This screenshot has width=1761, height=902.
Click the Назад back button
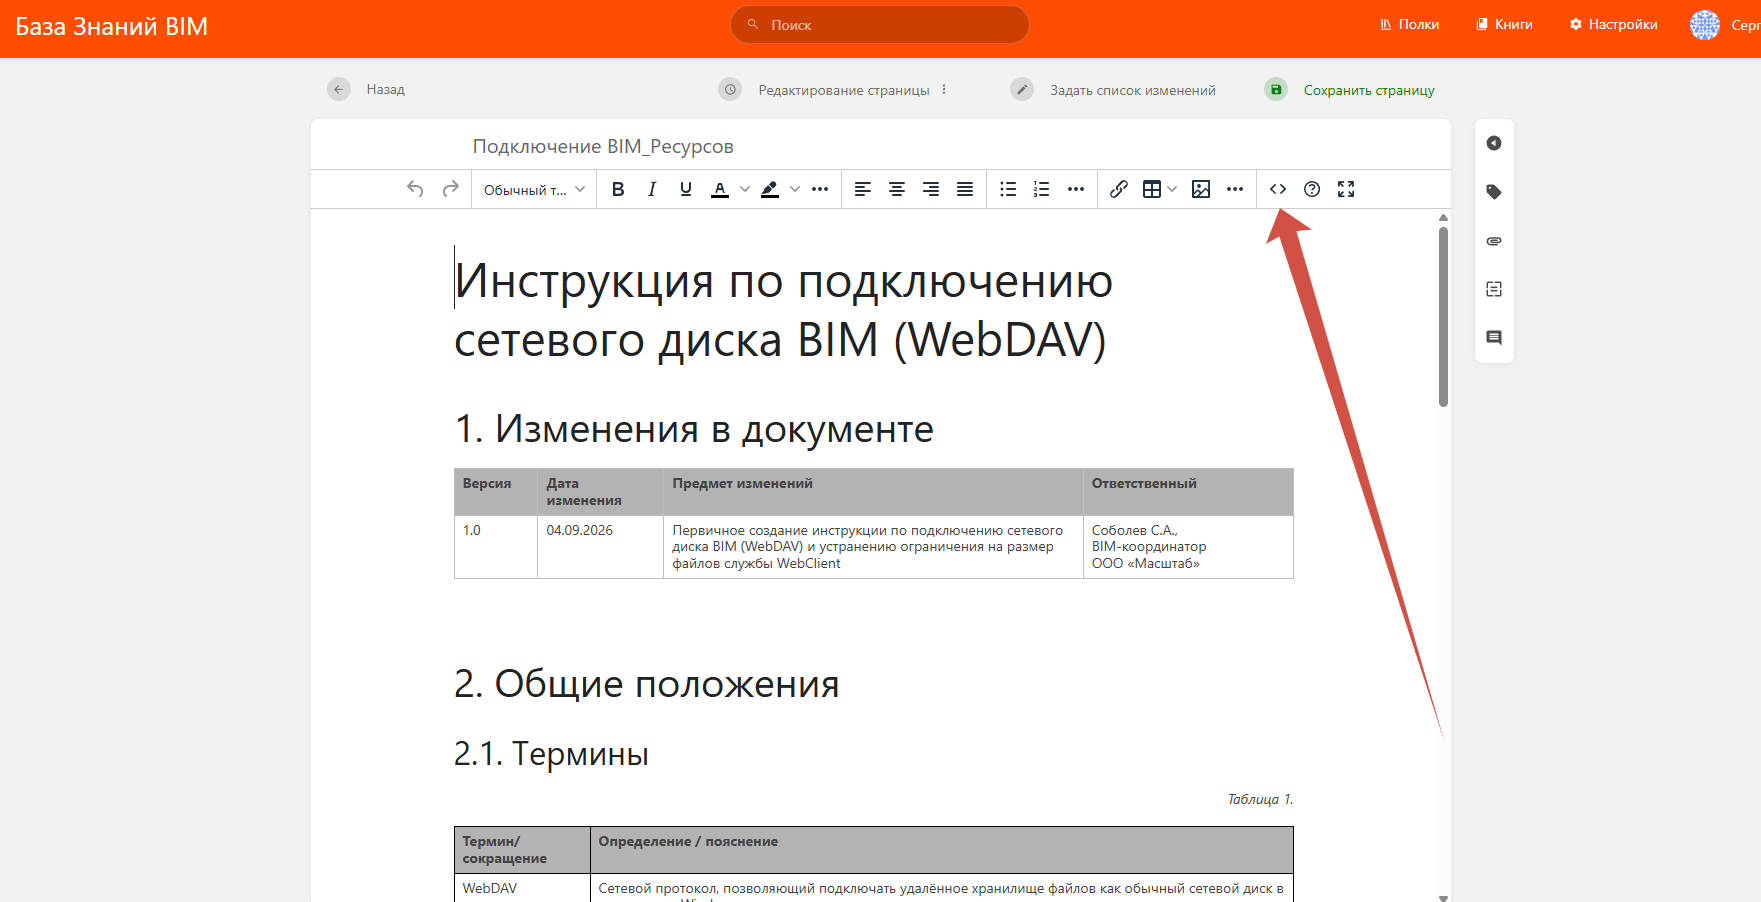tap(366, 89)
